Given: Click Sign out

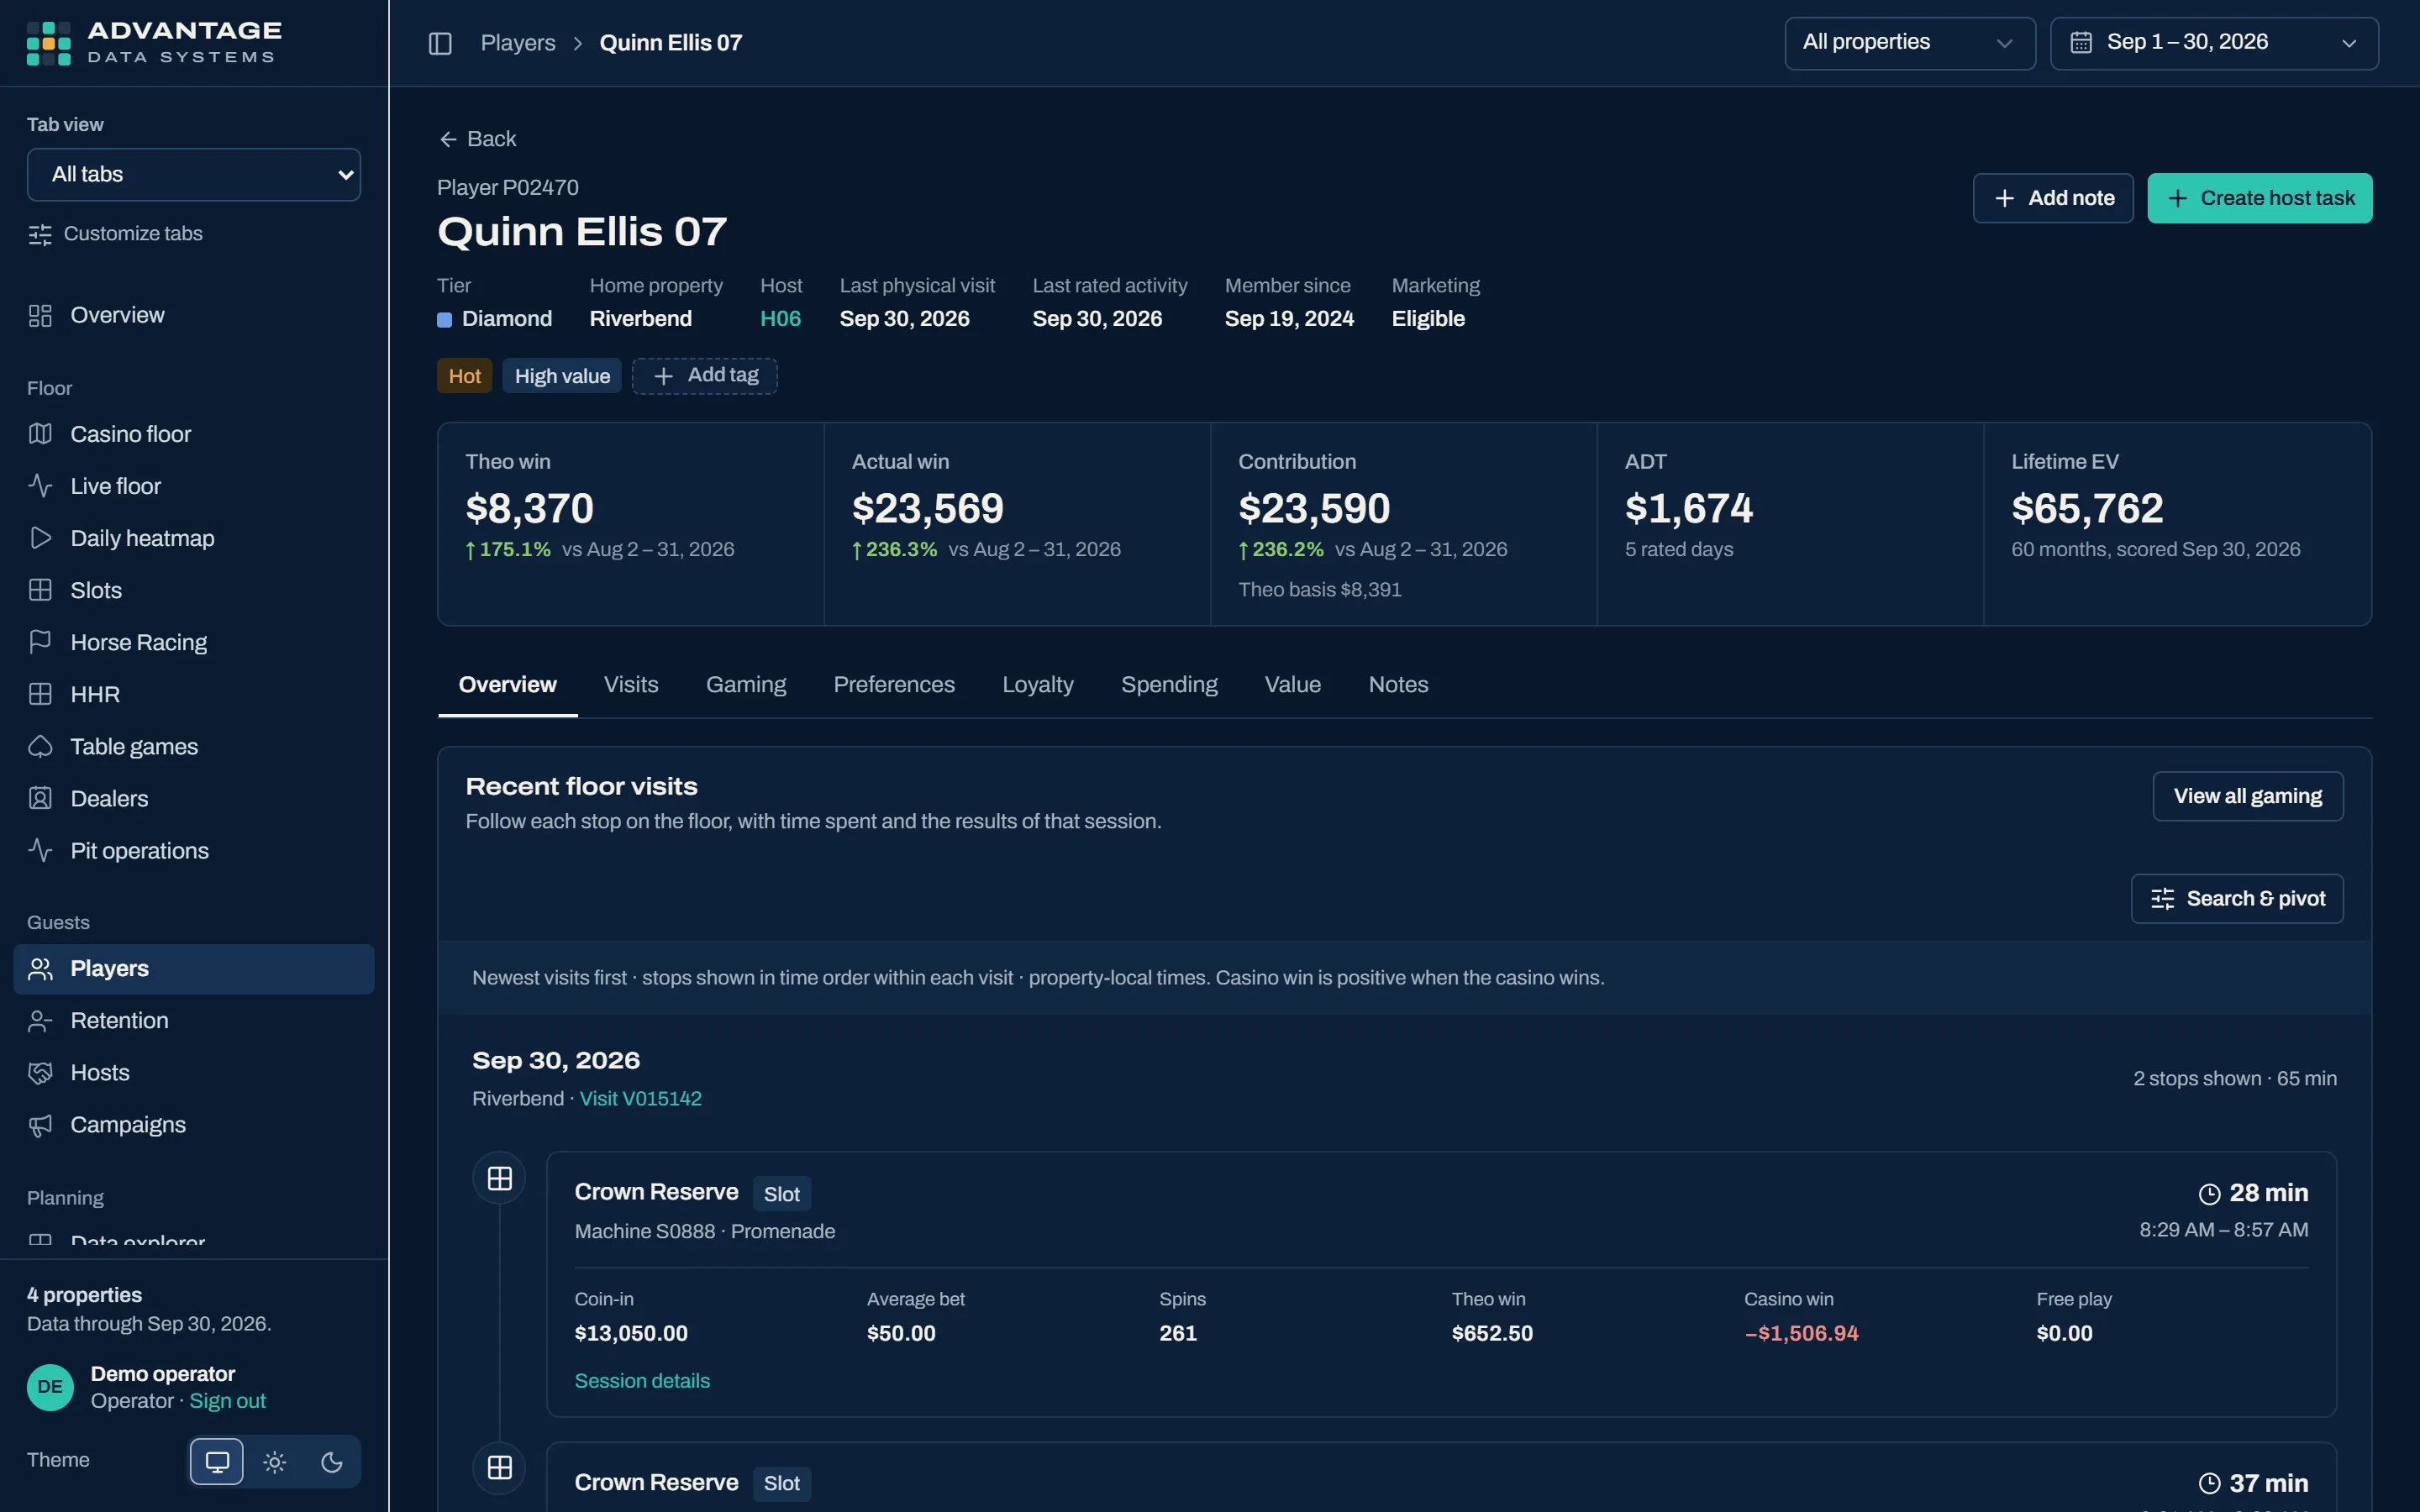Looking at the screenshot, I should click(228, 1401).
